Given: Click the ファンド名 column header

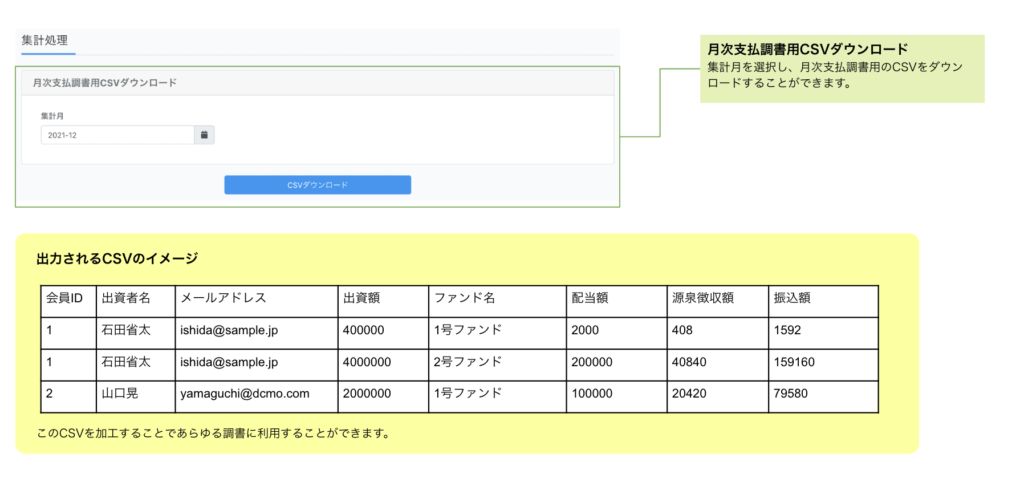Looking at the screenshot, I should [x=464, y=298].
